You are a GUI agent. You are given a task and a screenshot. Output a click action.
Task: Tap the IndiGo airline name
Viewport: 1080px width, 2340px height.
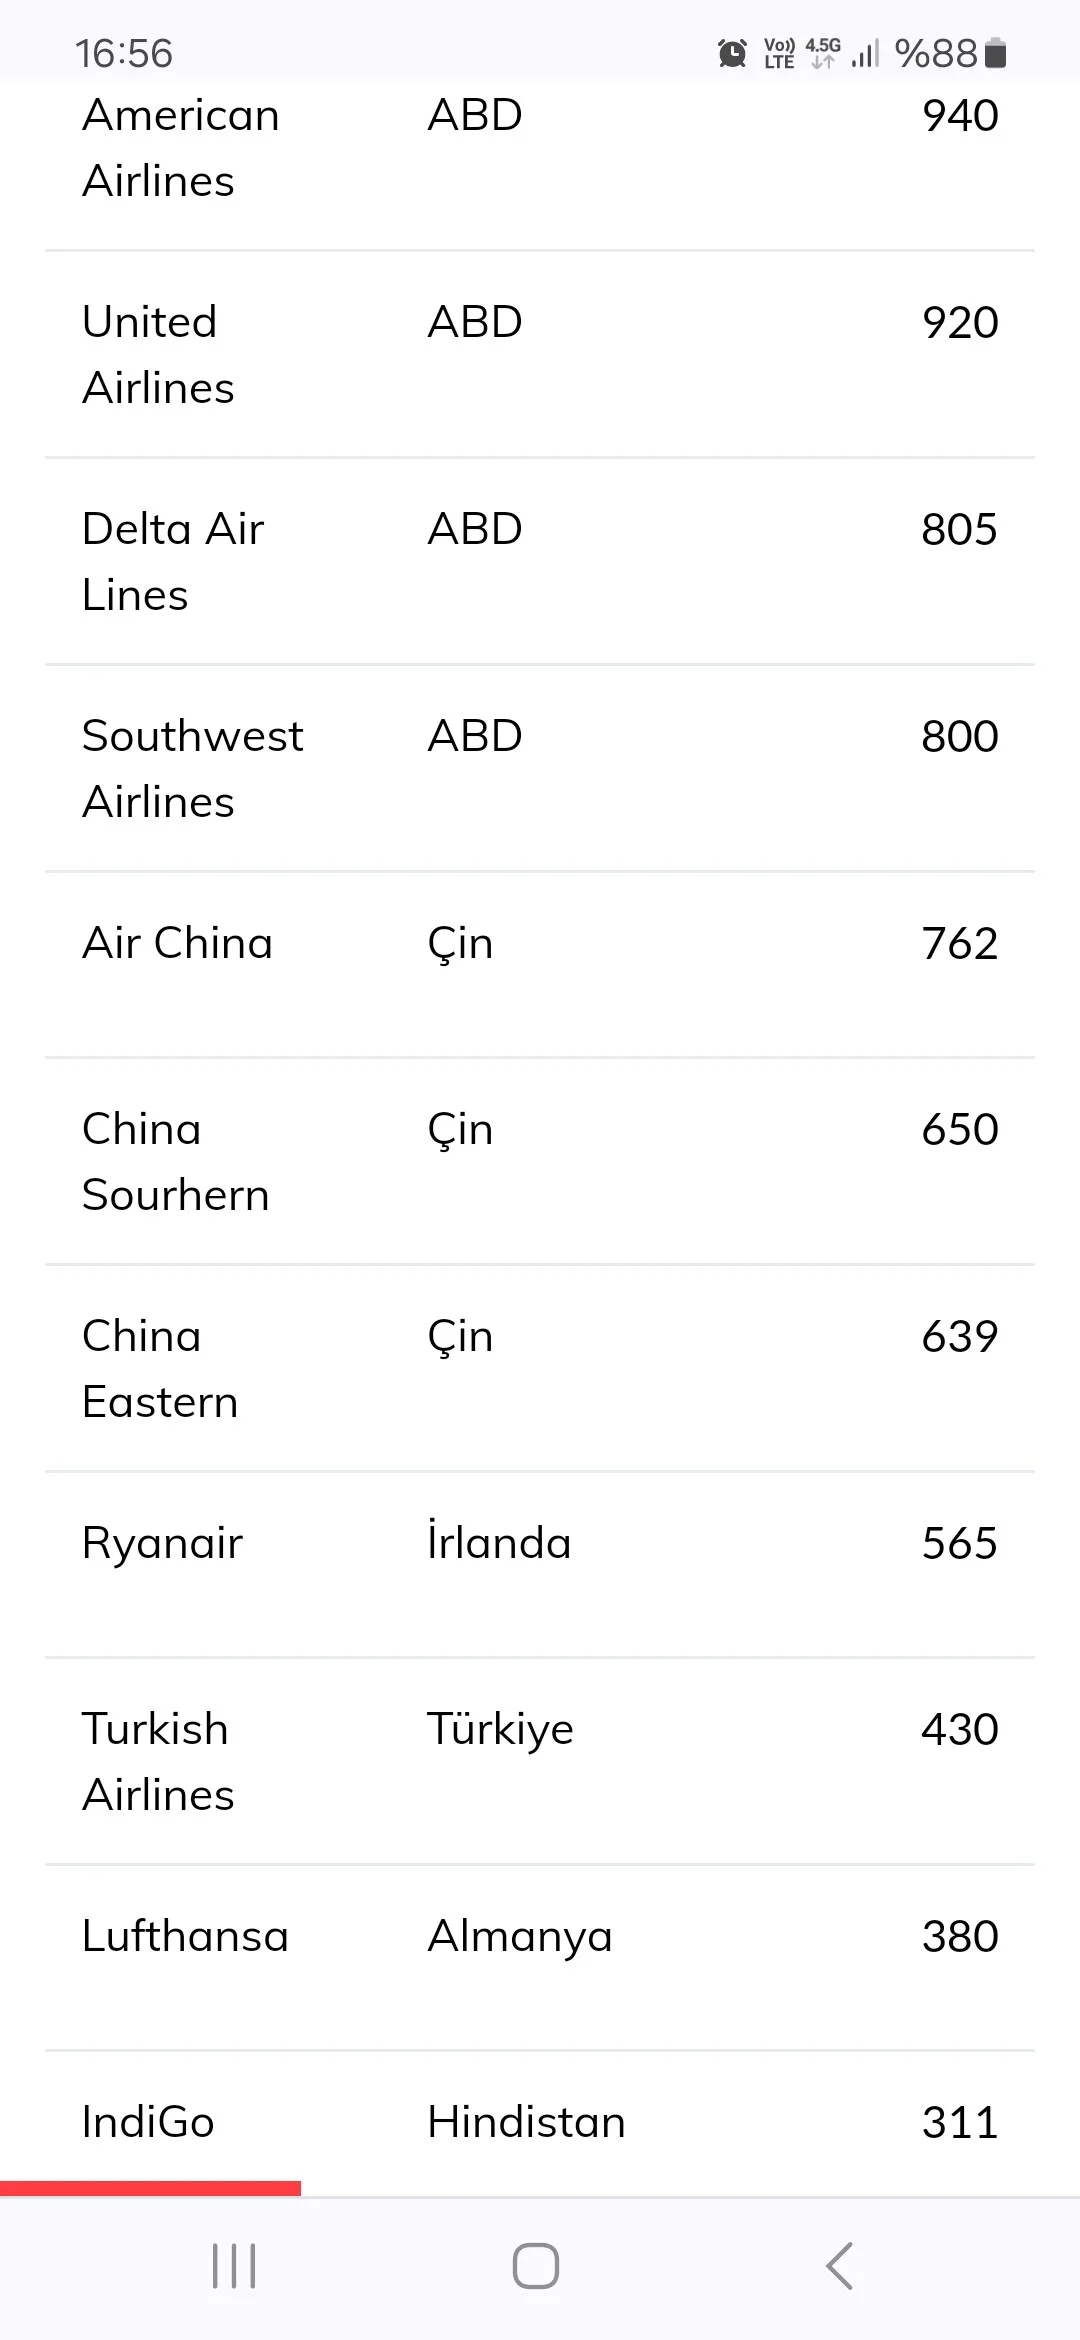[x=148, y=2122]
